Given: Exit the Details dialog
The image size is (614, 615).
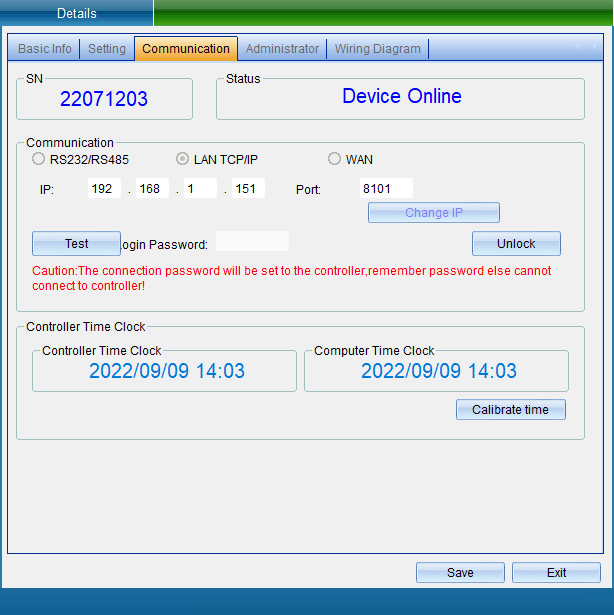Looking at the screenshot, I should pyautogui.click(x=556, y=573).
